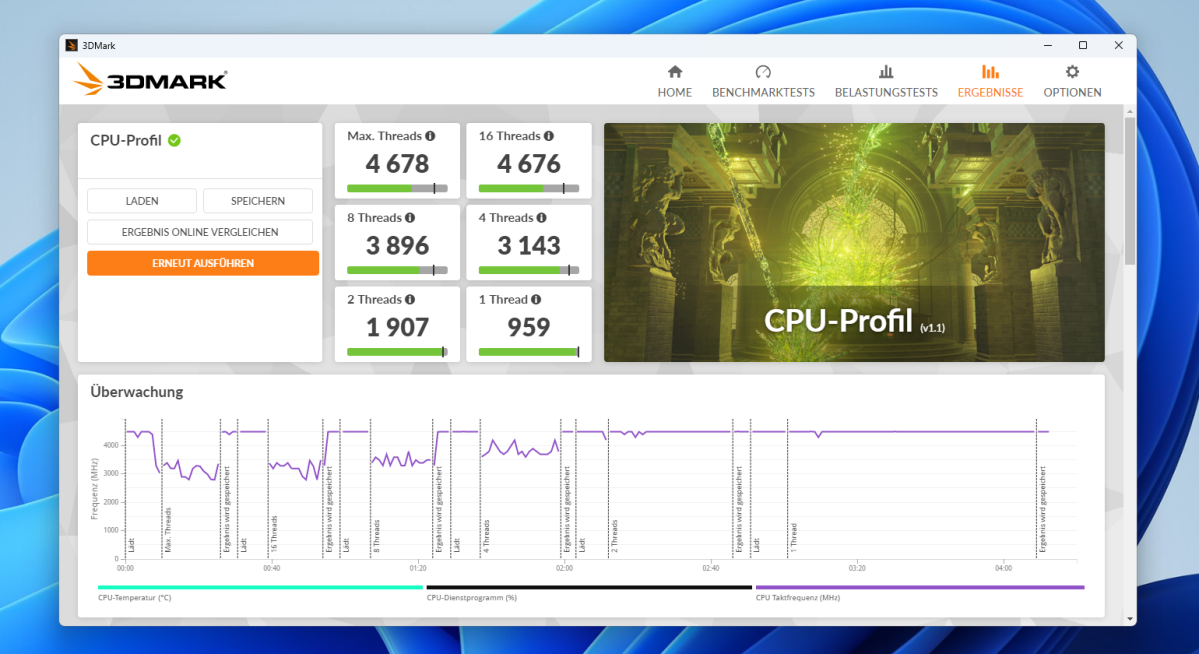Click the 2 Threads score bar
This screenshot has width=1199, height=654.
click(x=397, y=352)
